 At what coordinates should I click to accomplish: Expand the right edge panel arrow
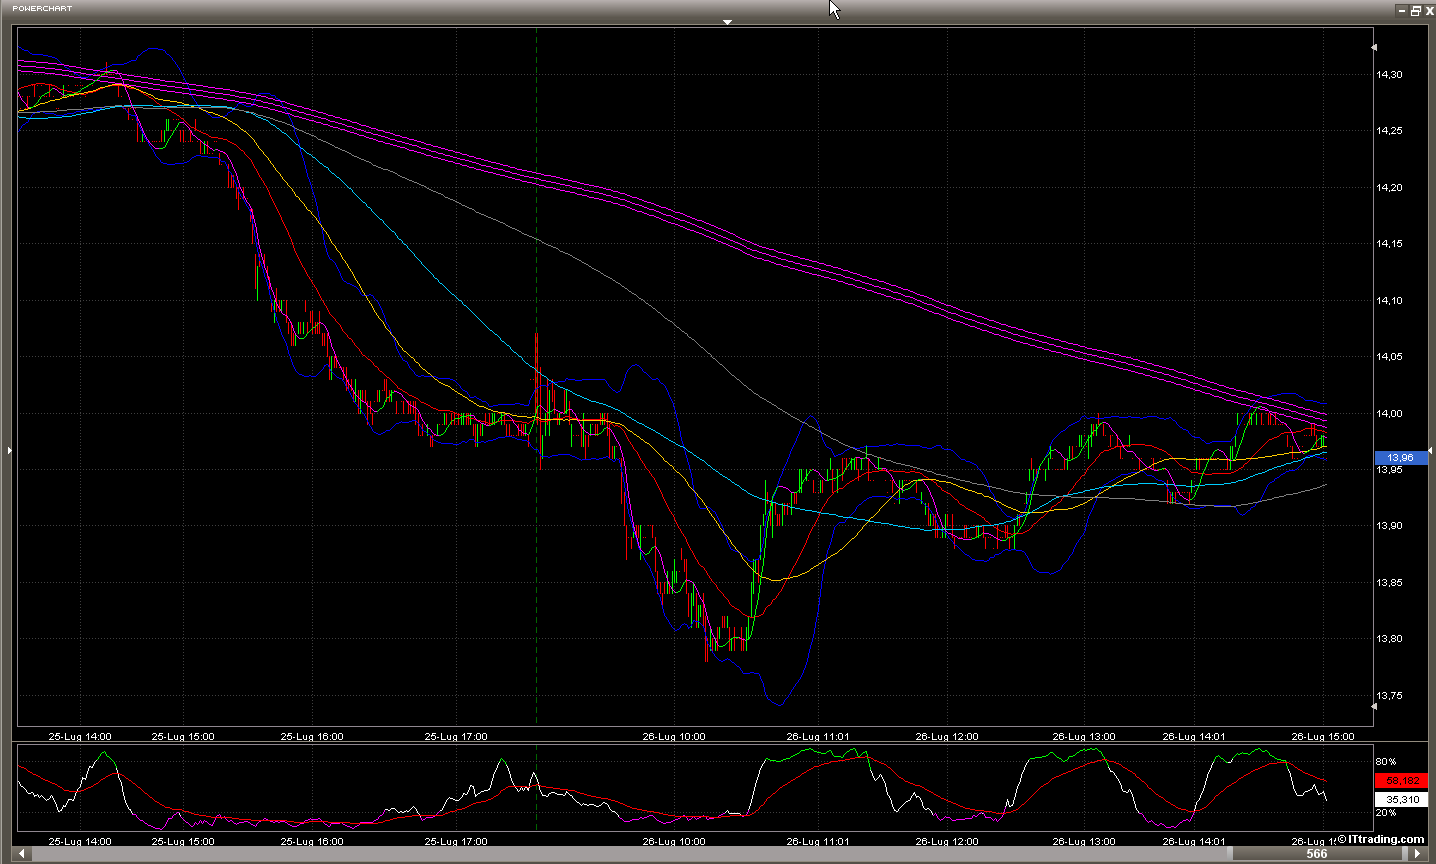(x=1430, y=451)
